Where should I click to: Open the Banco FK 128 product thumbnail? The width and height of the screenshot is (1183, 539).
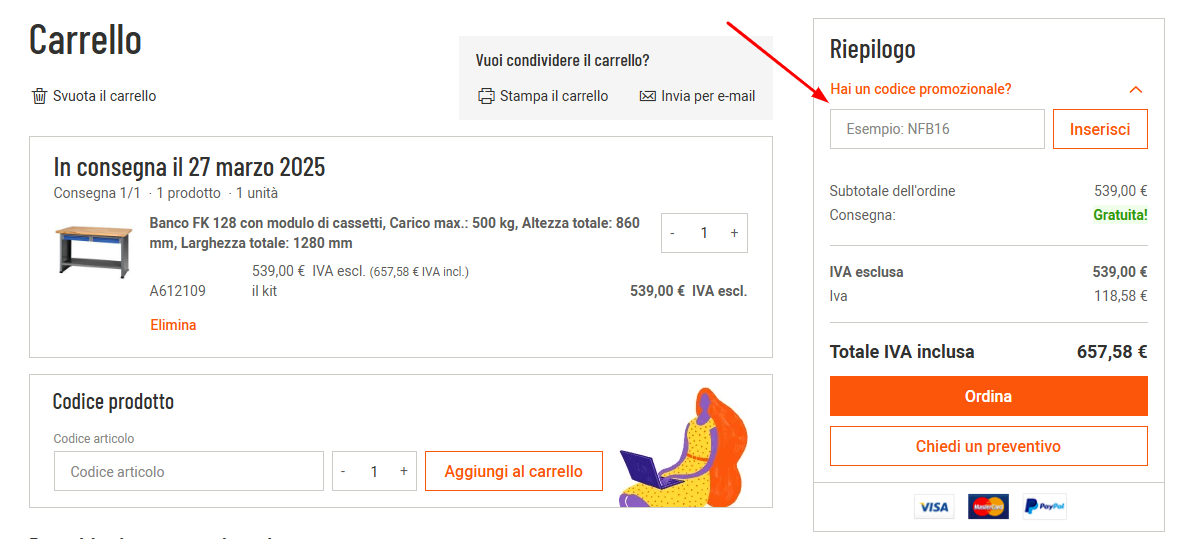point(93,250)
